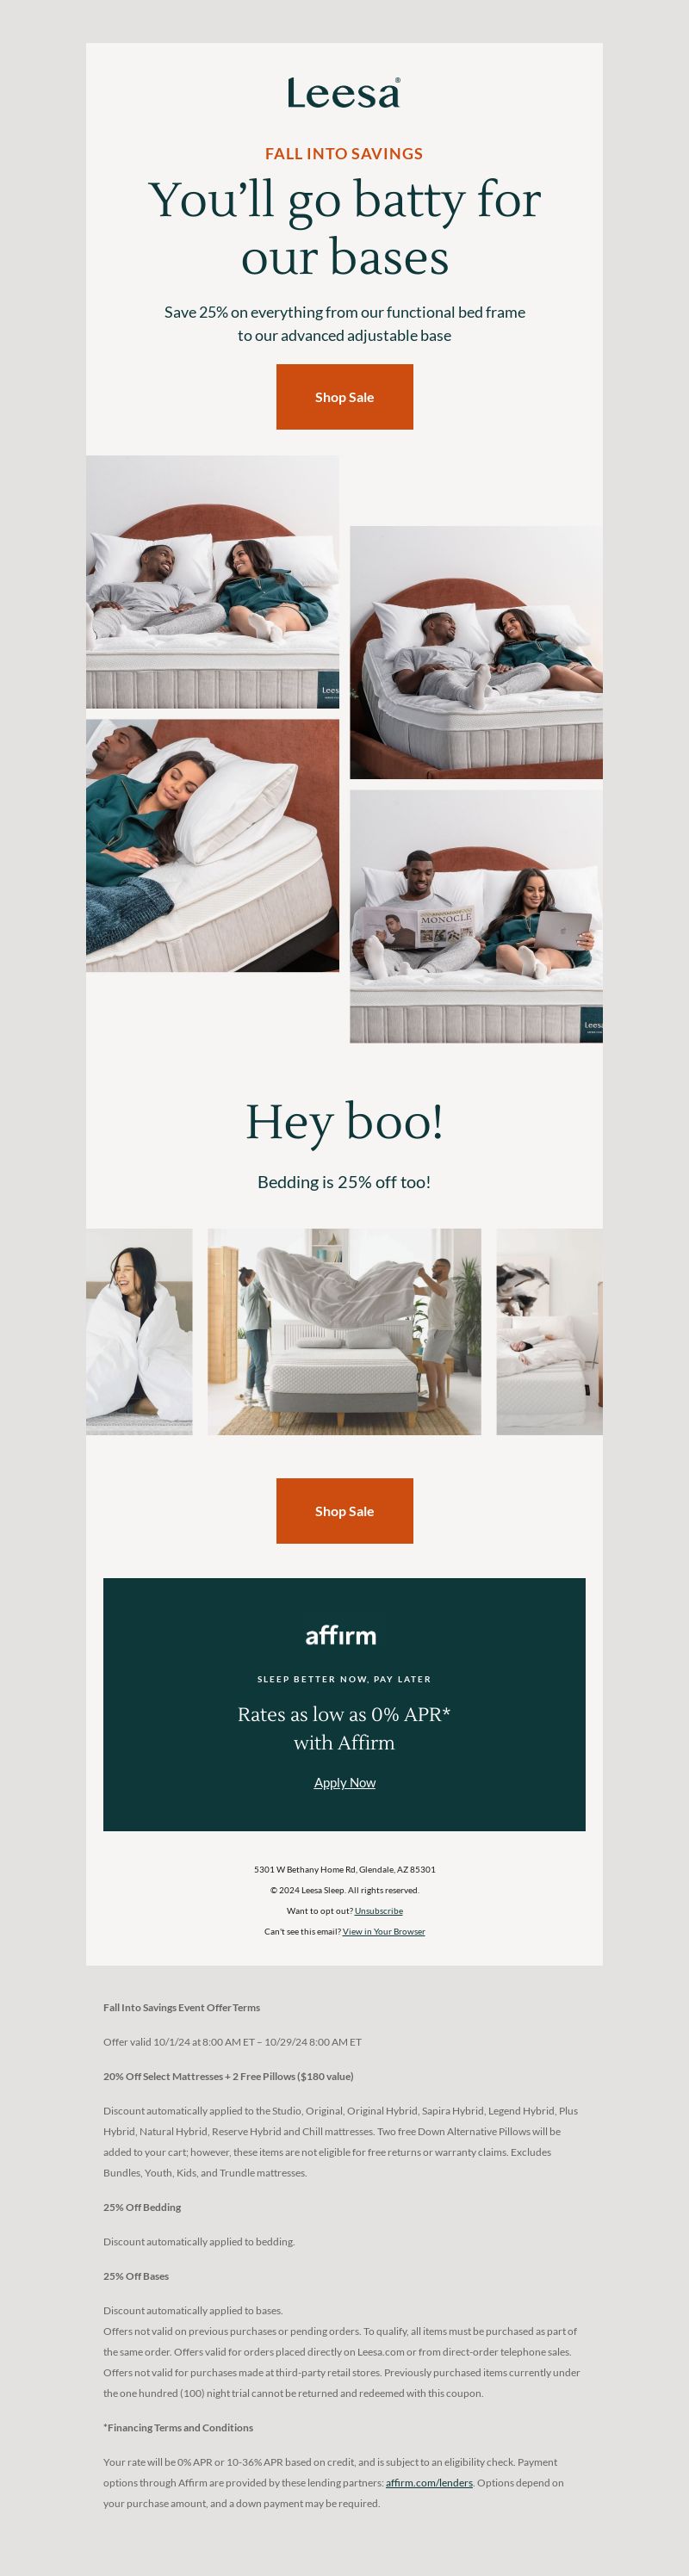The width and height of the screenshot is (689, 2576).
Task: Click the Leesa logo at top
Action: (x=344, y=93)
